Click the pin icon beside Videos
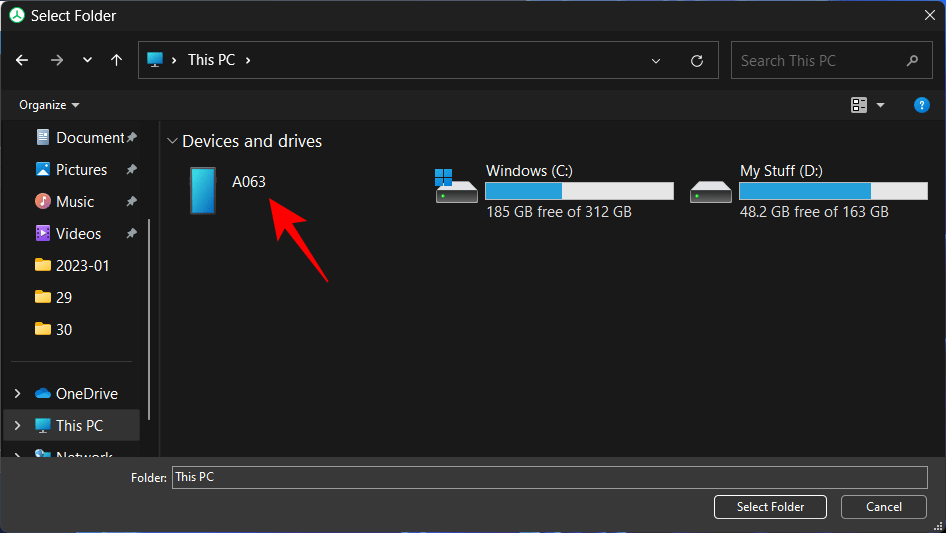 pos(132,233)
